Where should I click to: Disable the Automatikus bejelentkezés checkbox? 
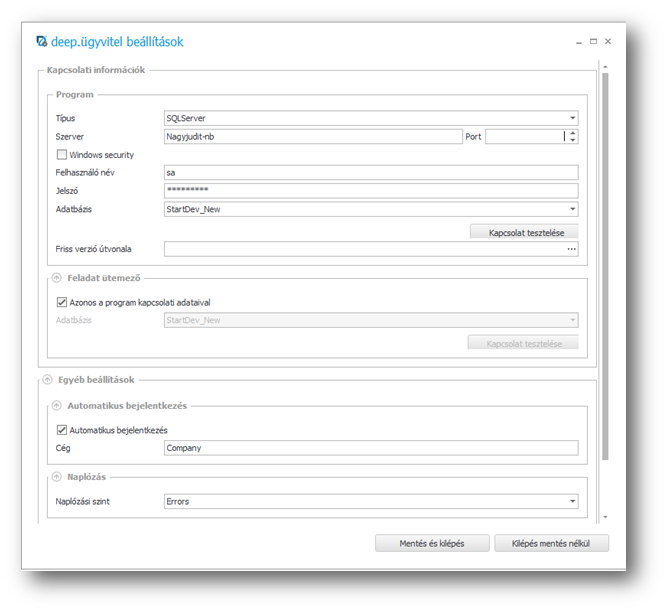point(62,430)
